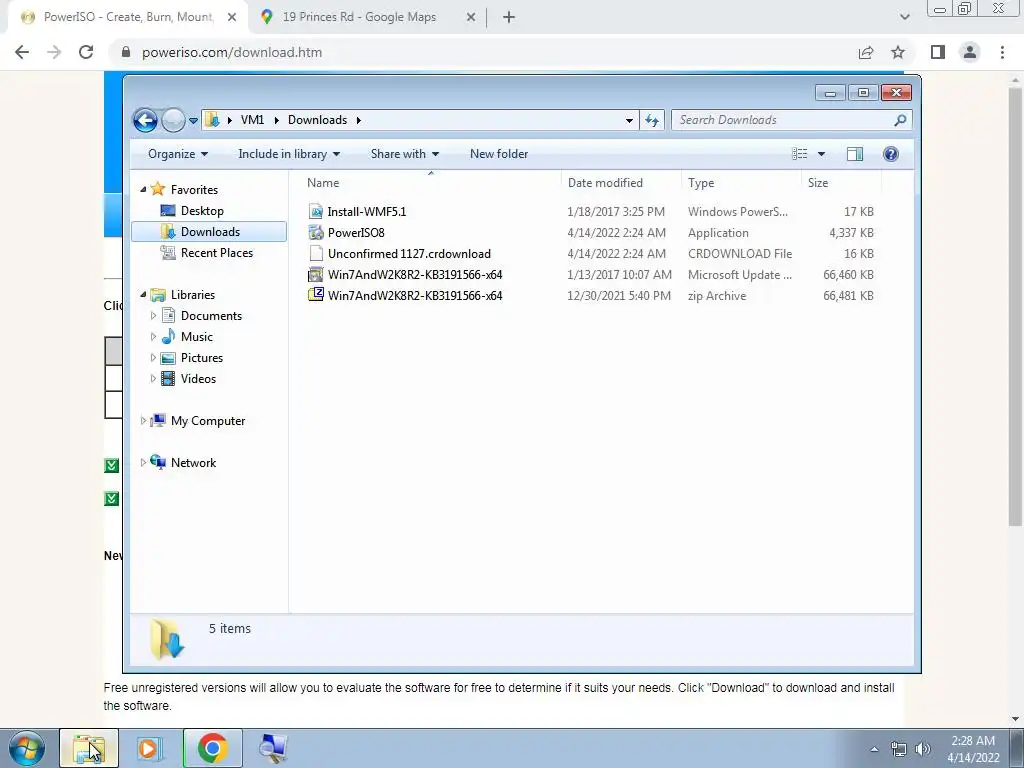The image size is (1024, 768).
Task: Switch to 19 Princes Rd Google Maps tab
Action: [x=359, y=17]
